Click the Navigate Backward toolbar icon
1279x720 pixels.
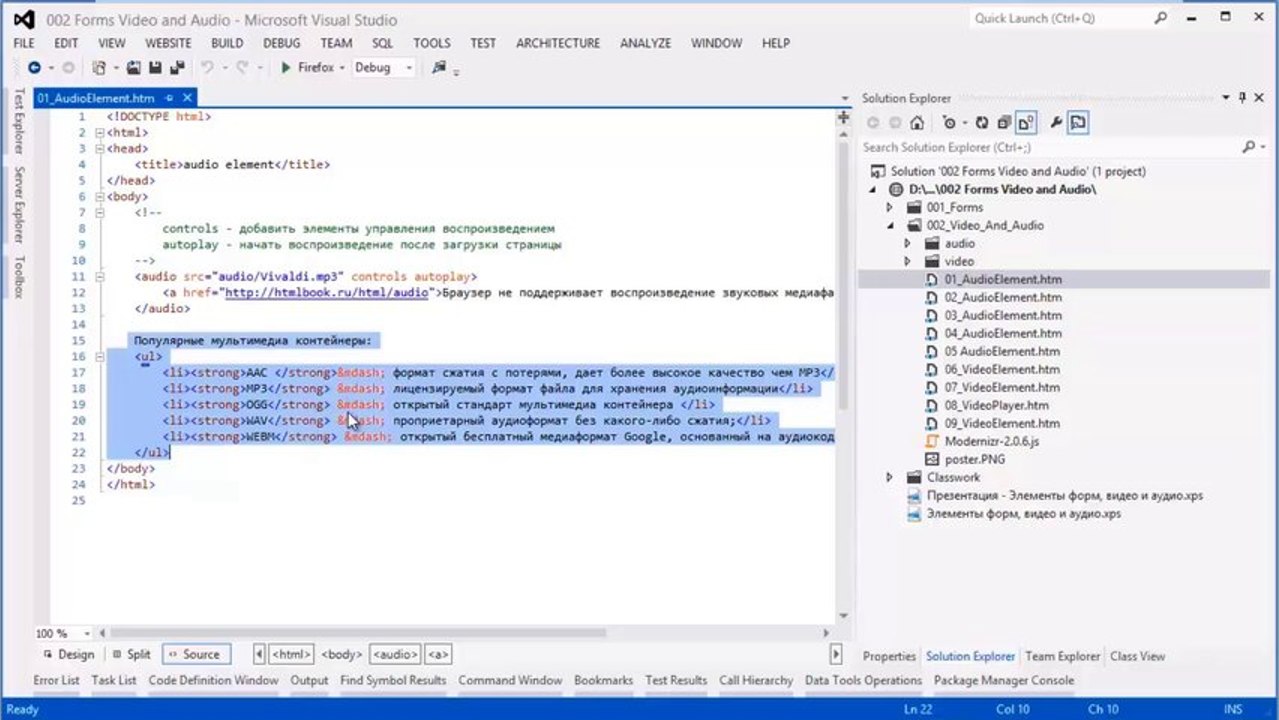click(34, 68)
